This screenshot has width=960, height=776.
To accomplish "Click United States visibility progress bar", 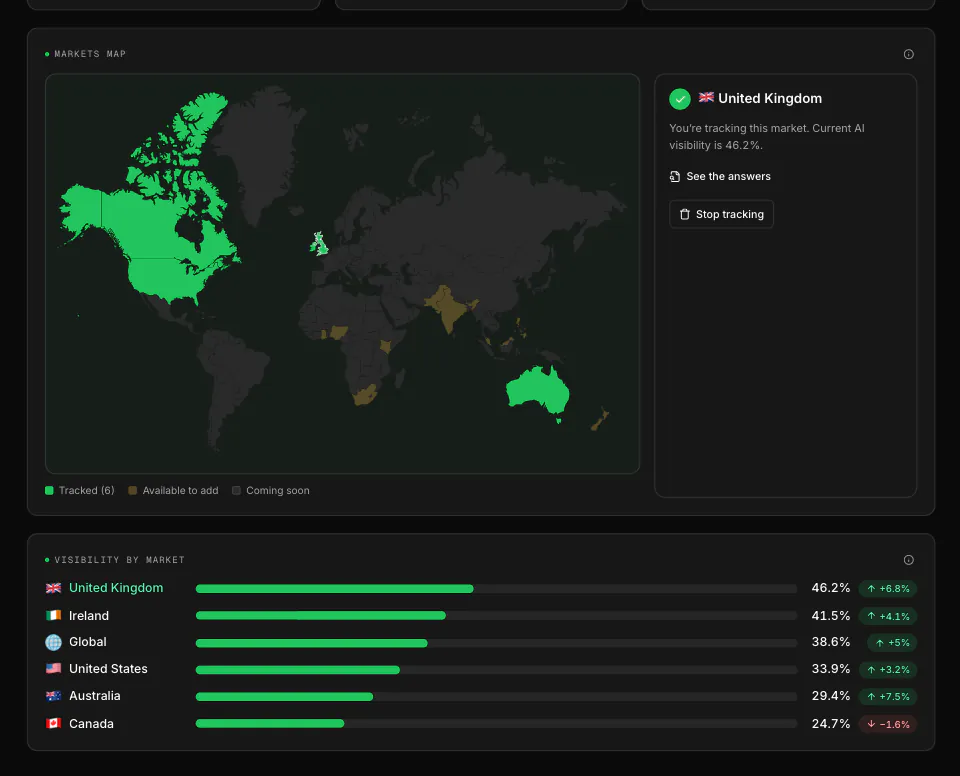I will tap(496, 669).
